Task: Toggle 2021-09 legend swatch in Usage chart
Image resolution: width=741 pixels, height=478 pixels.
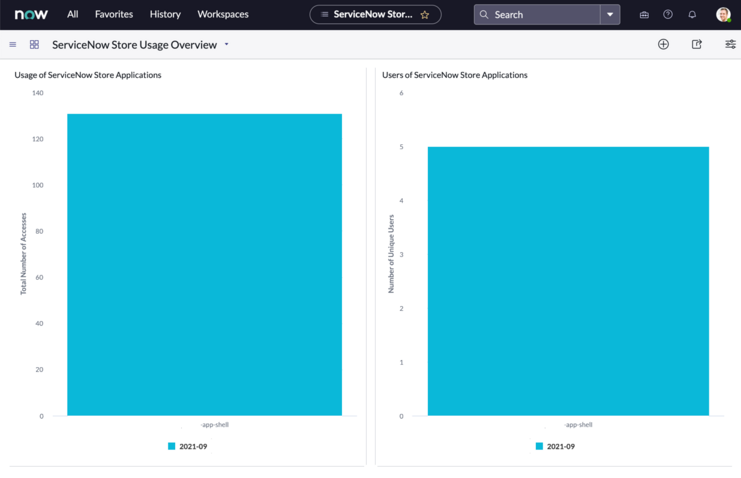Action: pyautogui.click(x=172, y=446)
